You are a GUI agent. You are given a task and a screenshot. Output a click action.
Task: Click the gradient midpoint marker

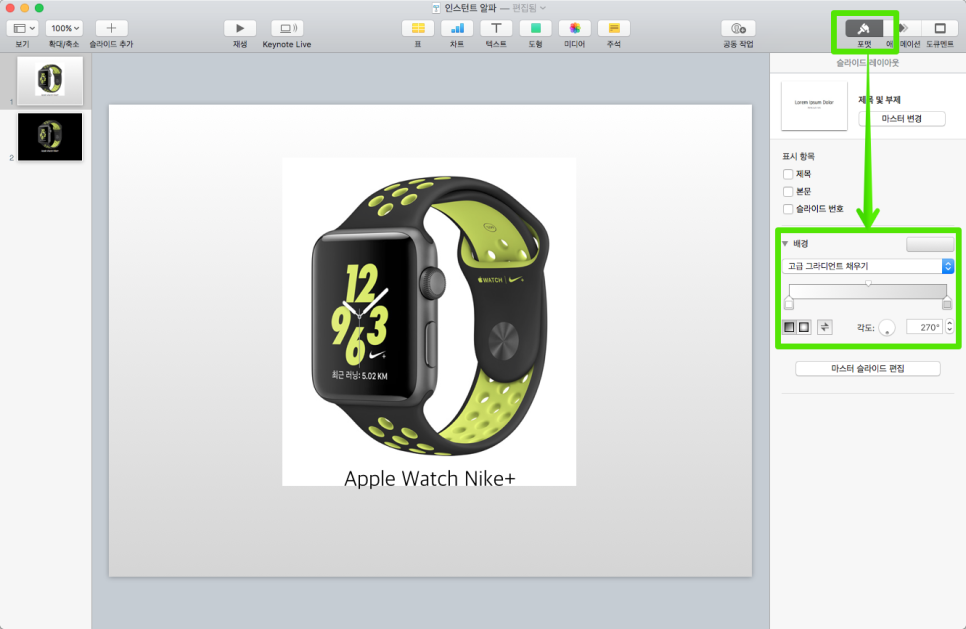tap(868, 283)
